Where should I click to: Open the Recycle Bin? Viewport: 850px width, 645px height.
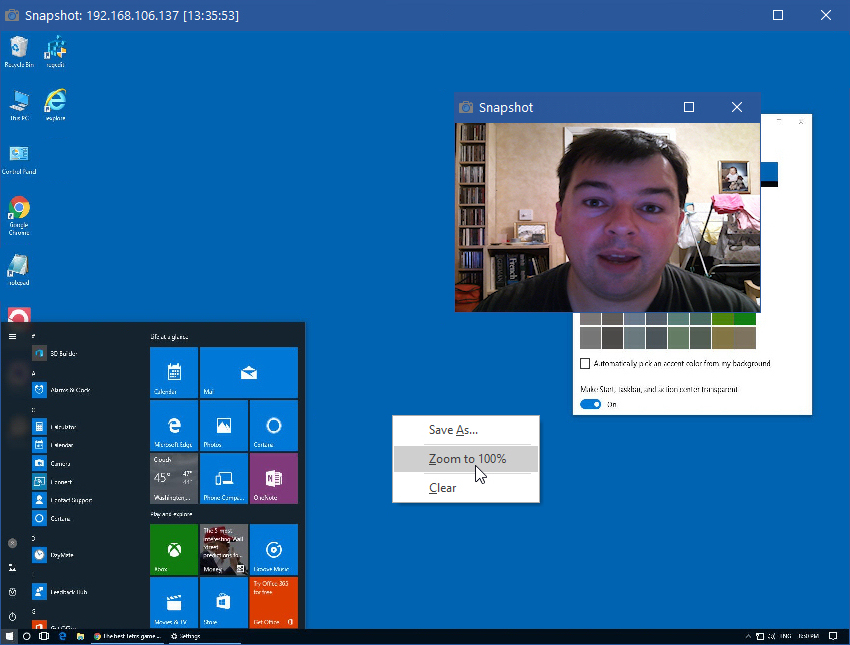pyautogui.click(x=19, y=48)
